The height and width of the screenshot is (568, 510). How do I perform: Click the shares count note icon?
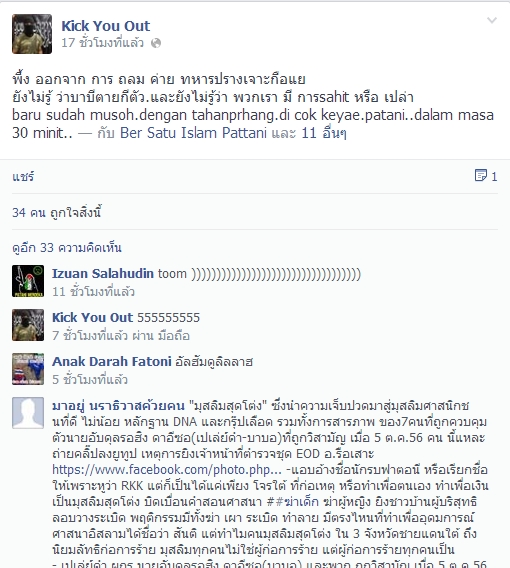(481, 176)
